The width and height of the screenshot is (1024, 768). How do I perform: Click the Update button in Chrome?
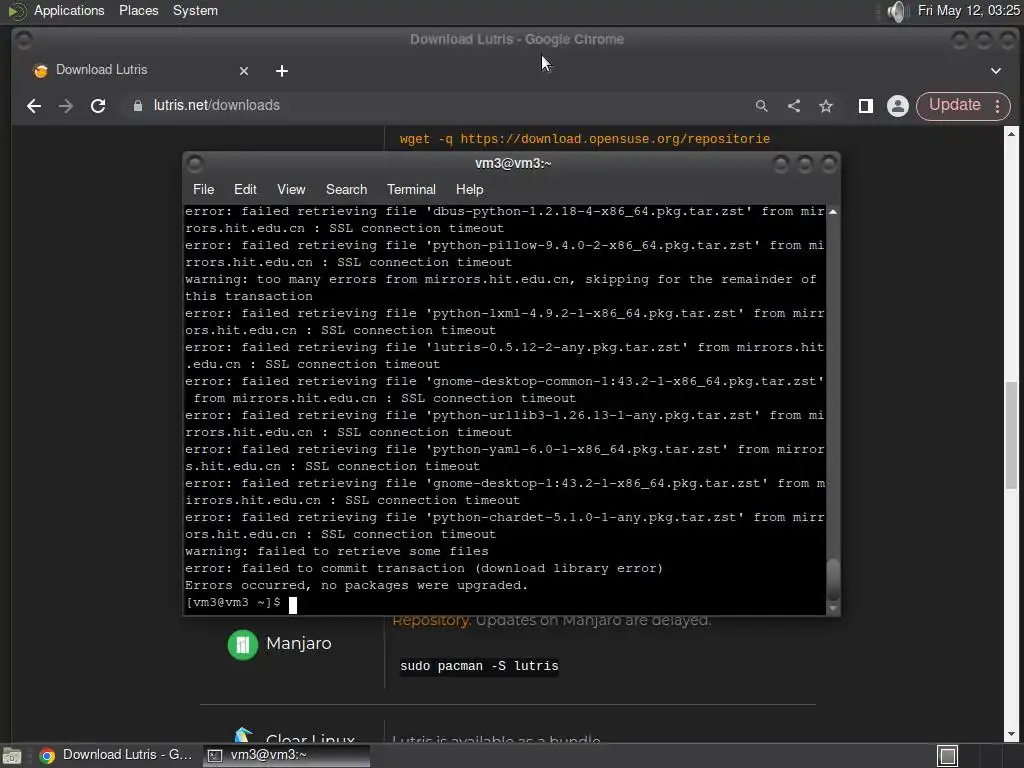pyautogui.click(x=955, y=105)
